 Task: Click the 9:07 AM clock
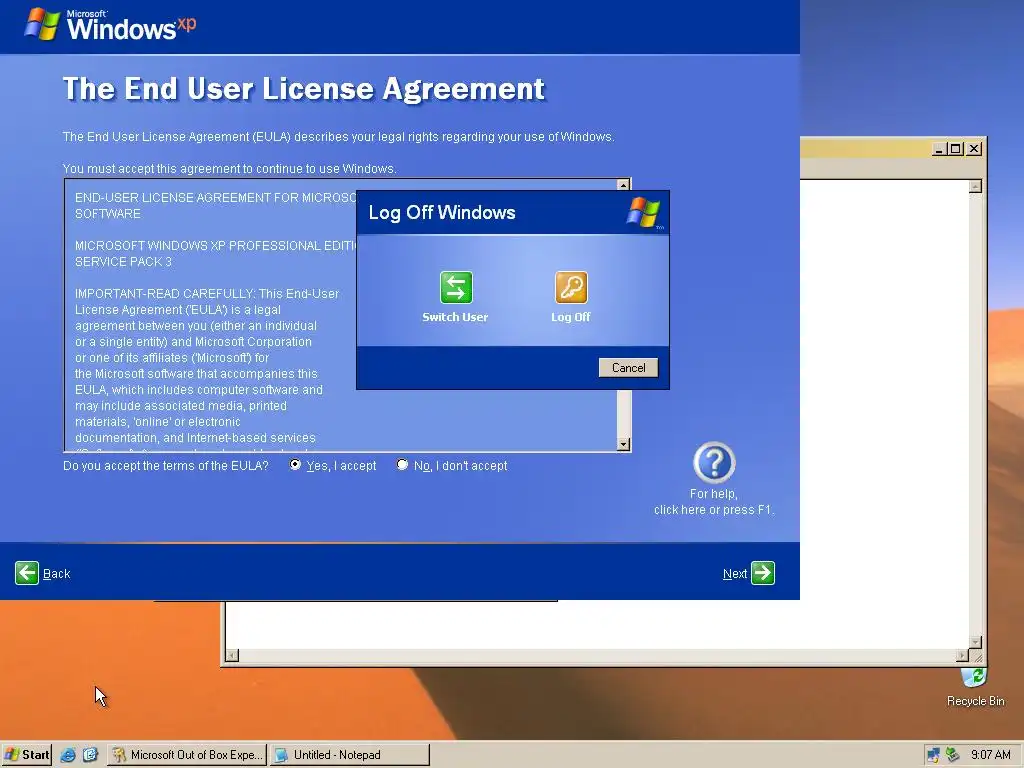tap(990, 755)
